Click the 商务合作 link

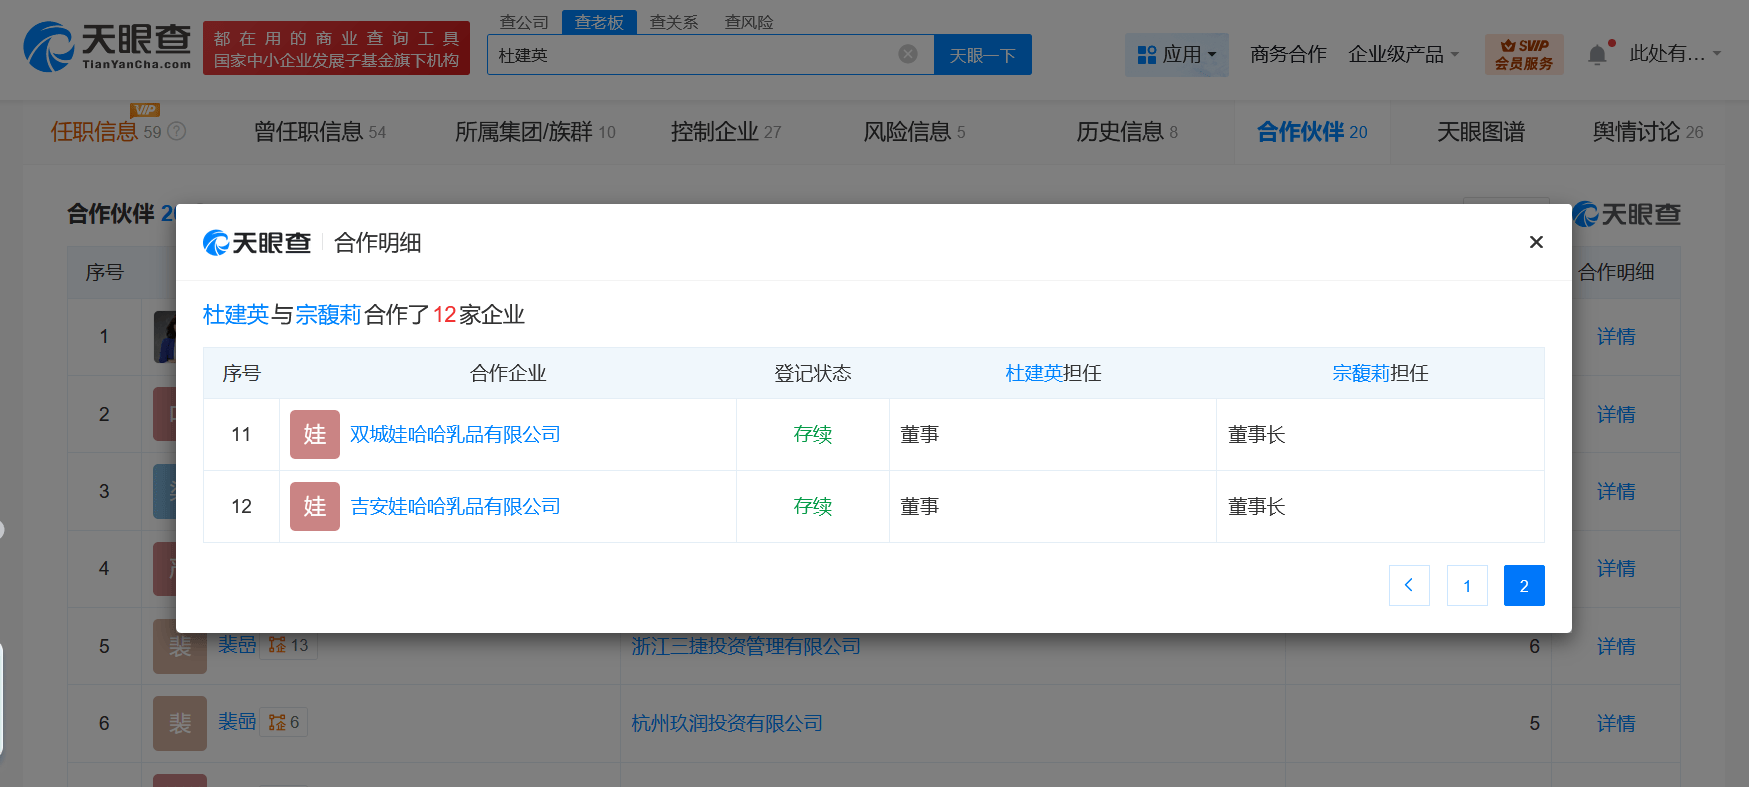click(x=1287, y=54)
